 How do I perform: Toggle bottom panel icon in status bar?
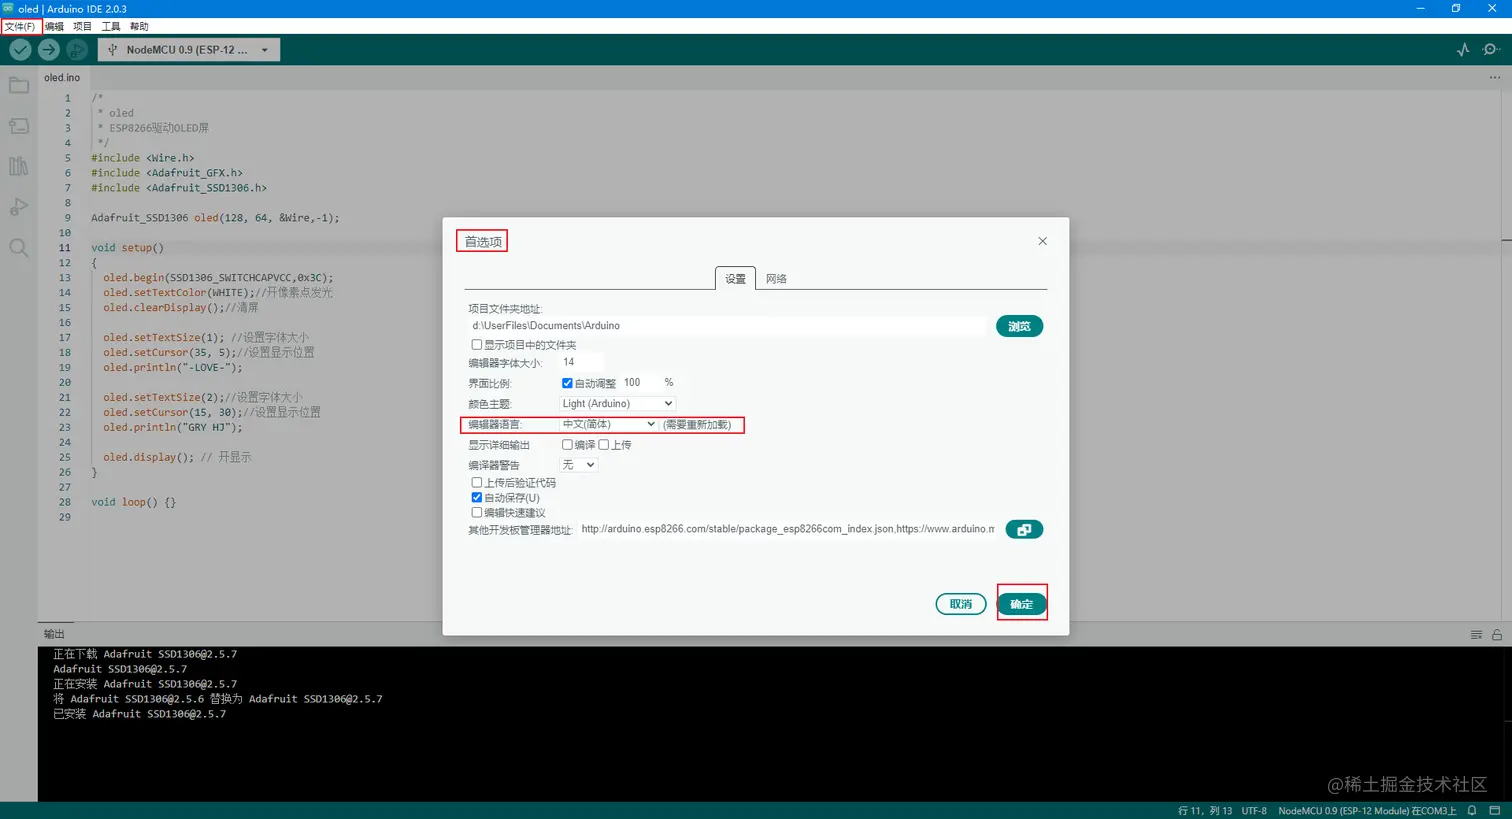click(1495, 810)
